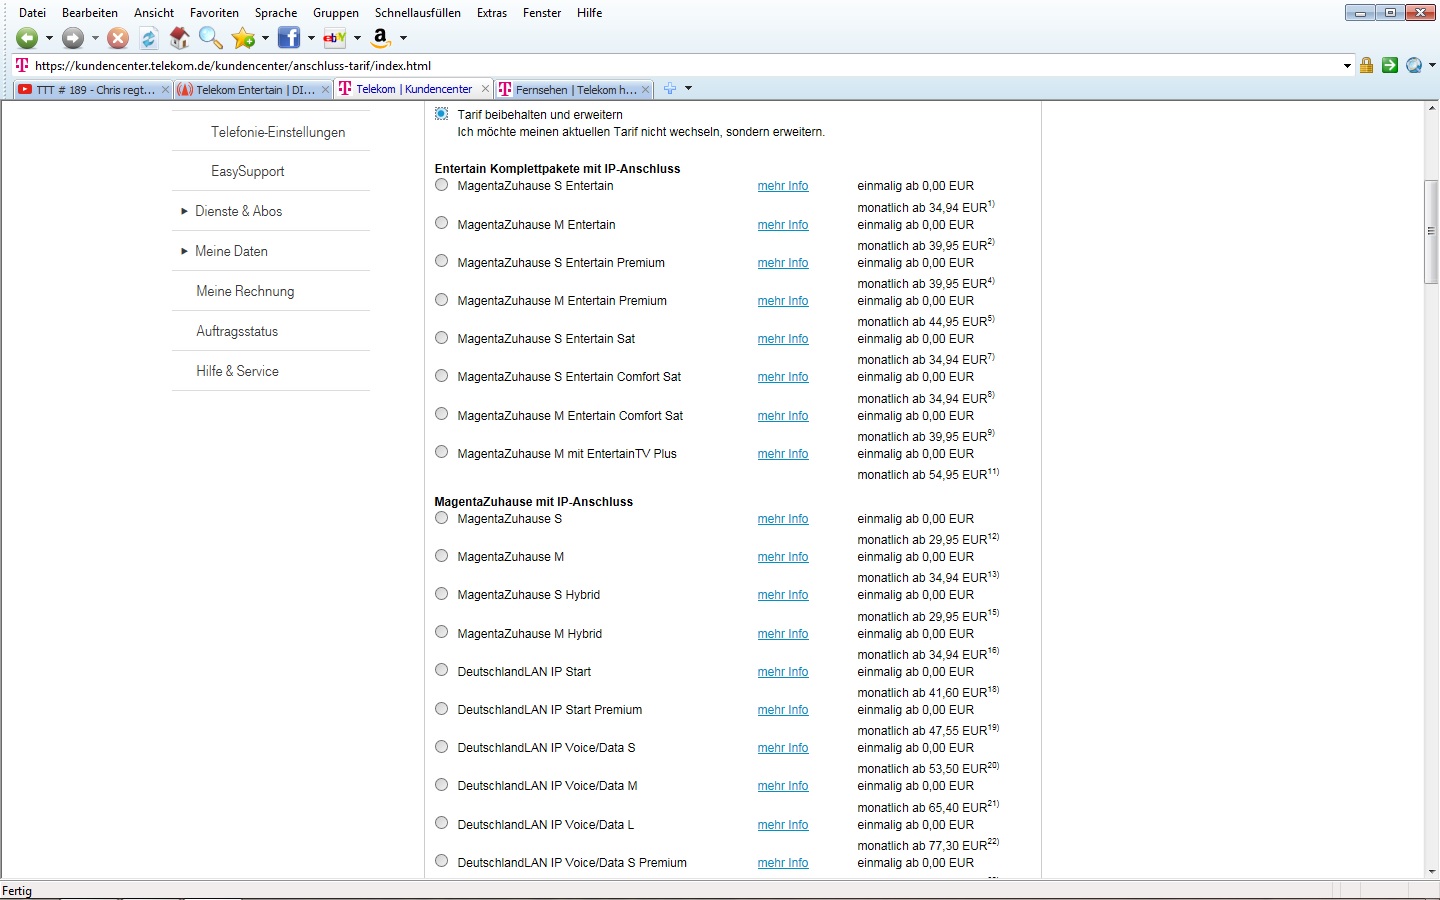Open Hilfe & Service in sidebar
The width and height of the screenshot is (1440, 900).
pyautogui.click(x=237, y=371)
